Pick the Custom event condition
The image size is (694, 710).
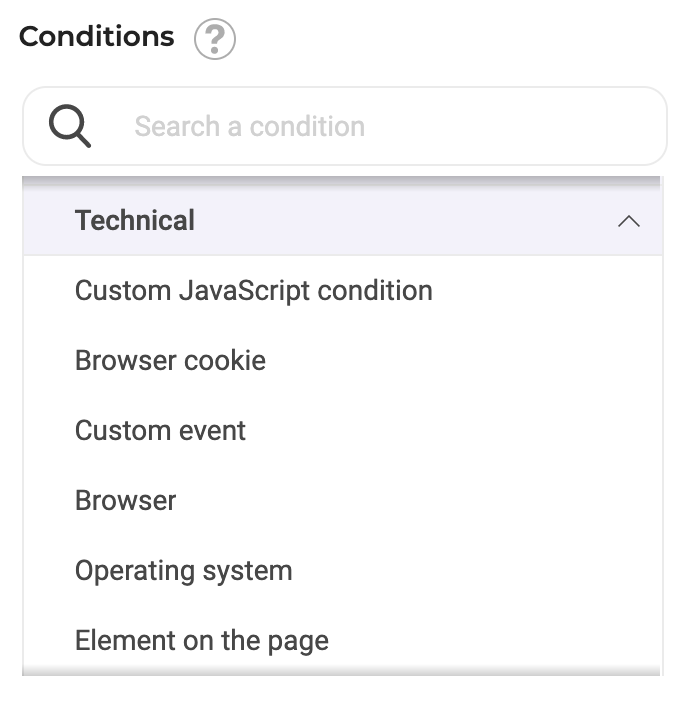click(x=343, y=430)
